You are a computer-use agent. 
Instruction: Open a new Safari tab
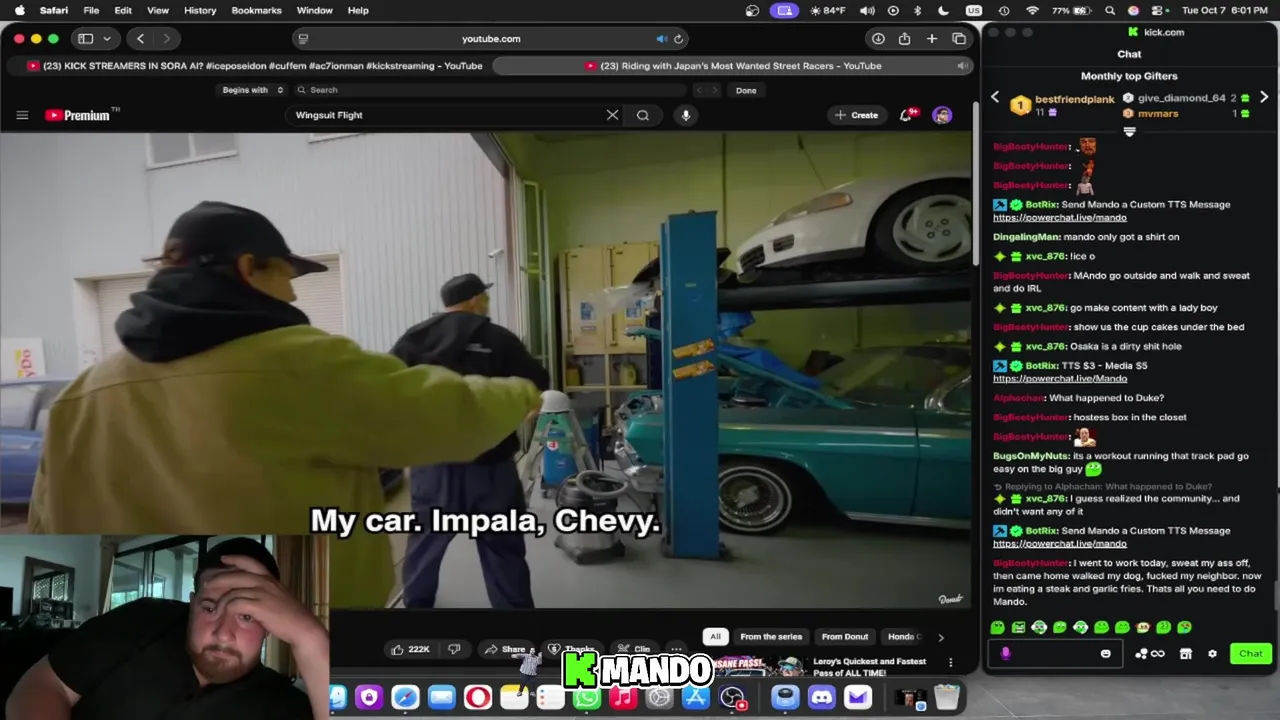pyautogui.click(x=932, y=39)
